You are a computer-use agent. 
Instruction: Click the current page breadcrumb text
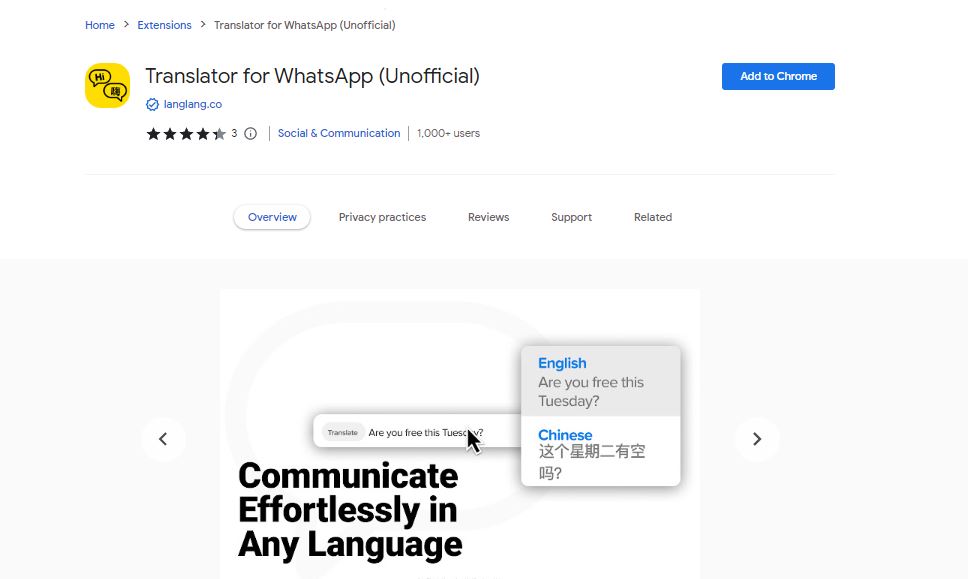305,25
